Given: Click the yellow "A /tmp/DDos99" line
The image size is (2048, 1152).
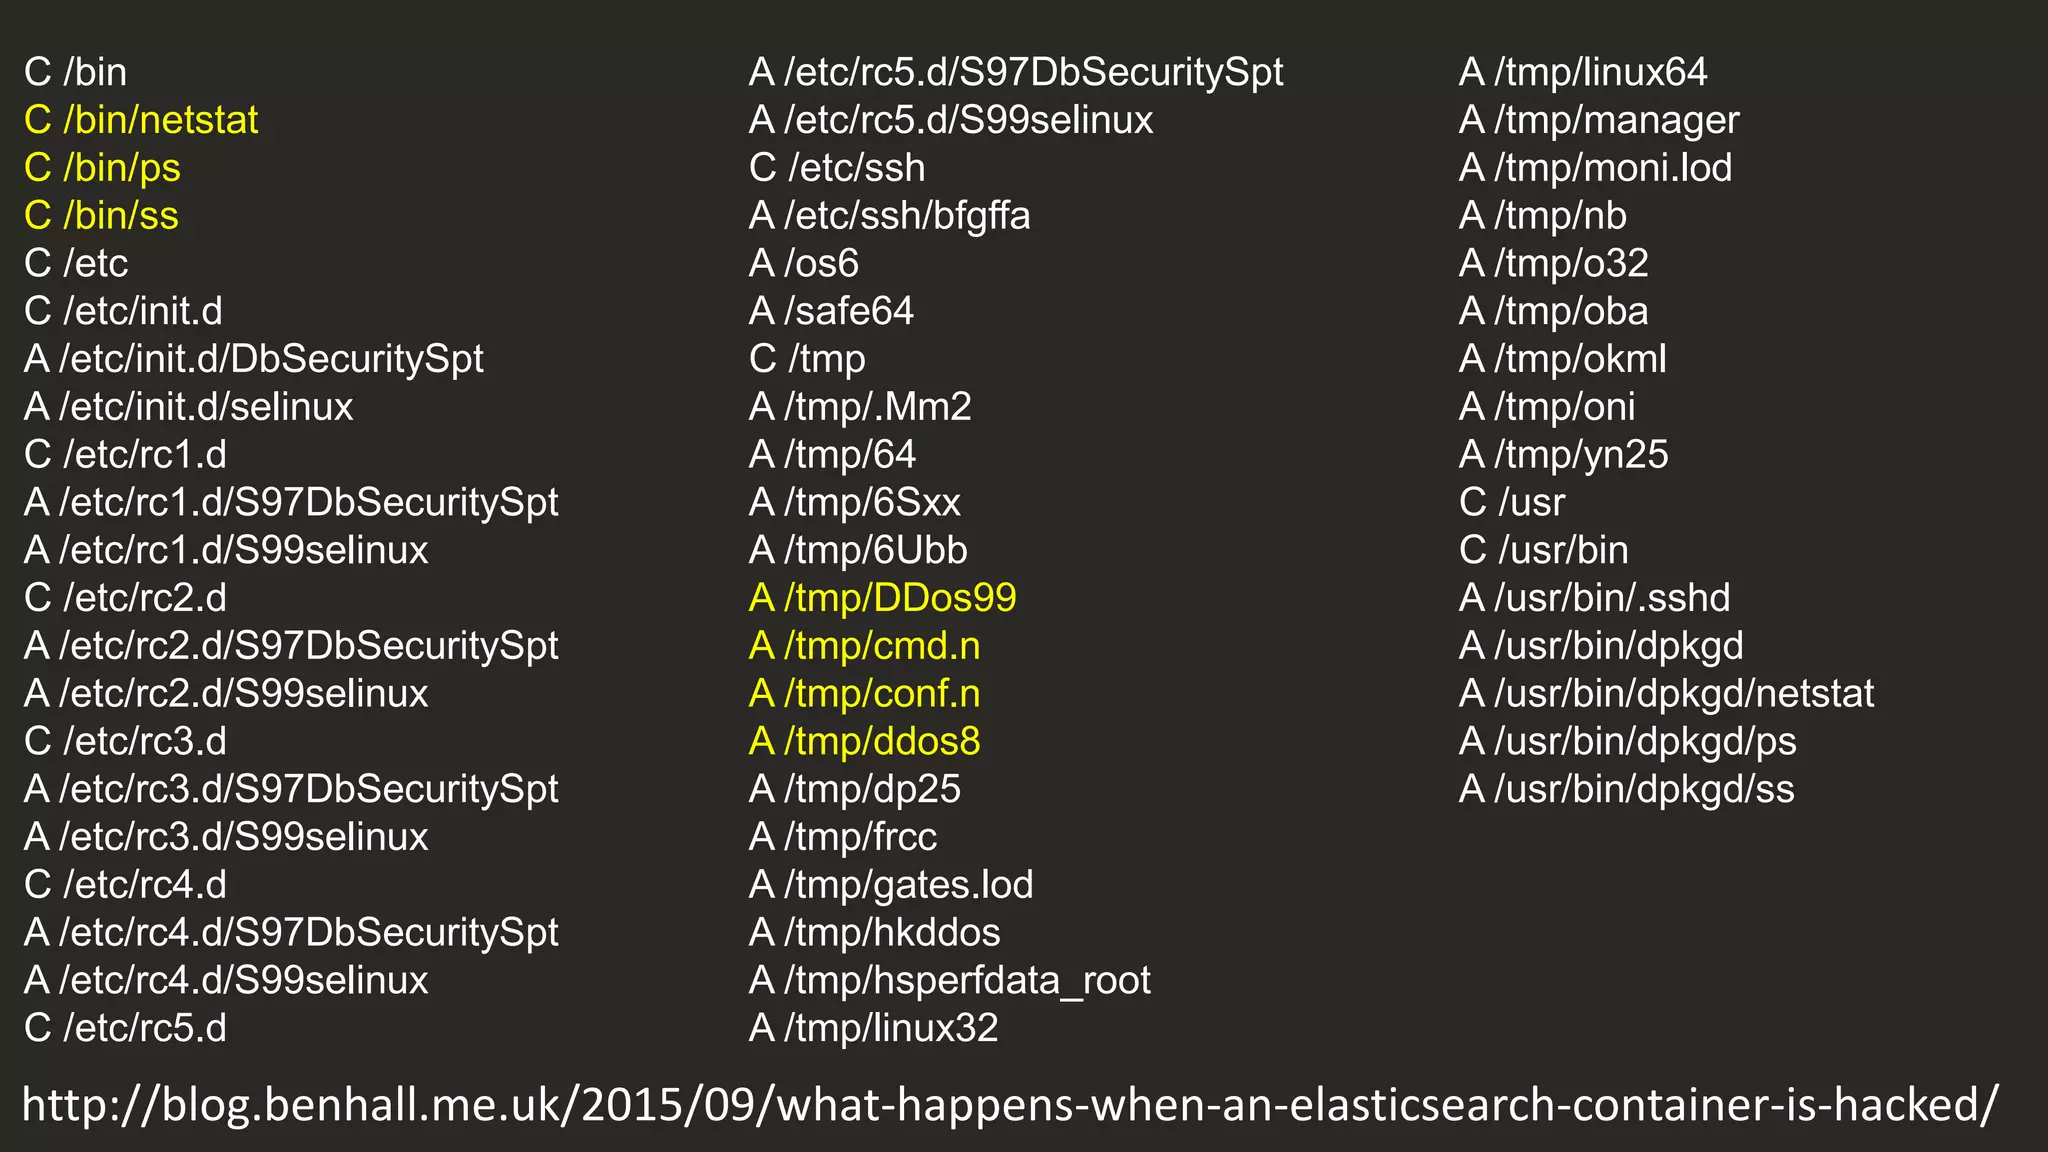Looking at the screenshot, I should coord(882,598).
